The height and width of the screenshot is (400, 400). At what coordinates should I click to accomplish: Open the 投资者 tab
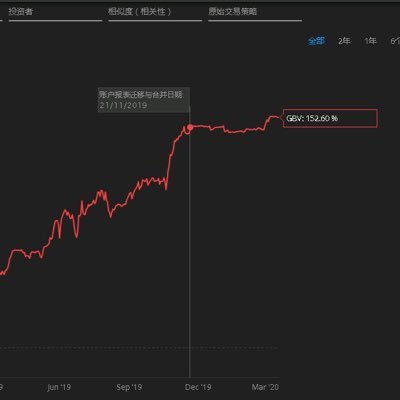tap(21, 12)
